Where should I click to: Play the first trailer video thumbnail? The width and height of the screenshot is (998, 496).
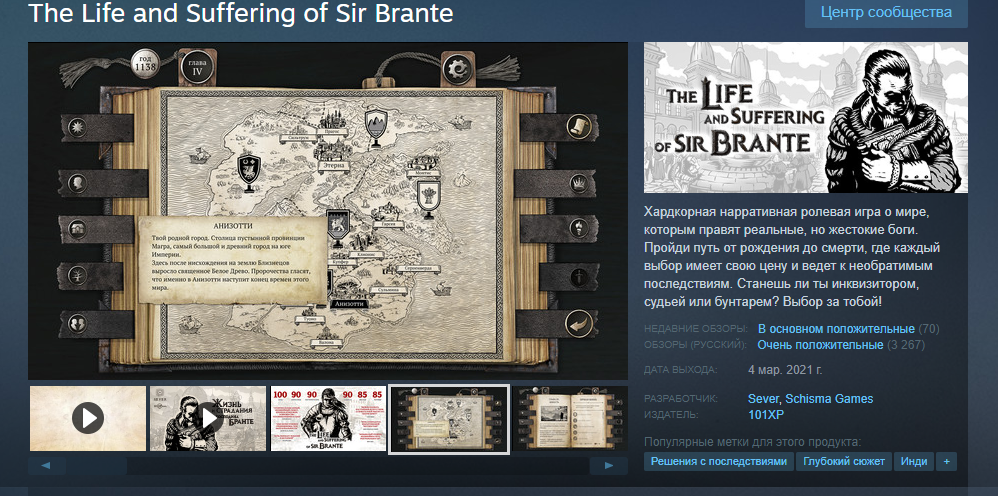(88, 418)
